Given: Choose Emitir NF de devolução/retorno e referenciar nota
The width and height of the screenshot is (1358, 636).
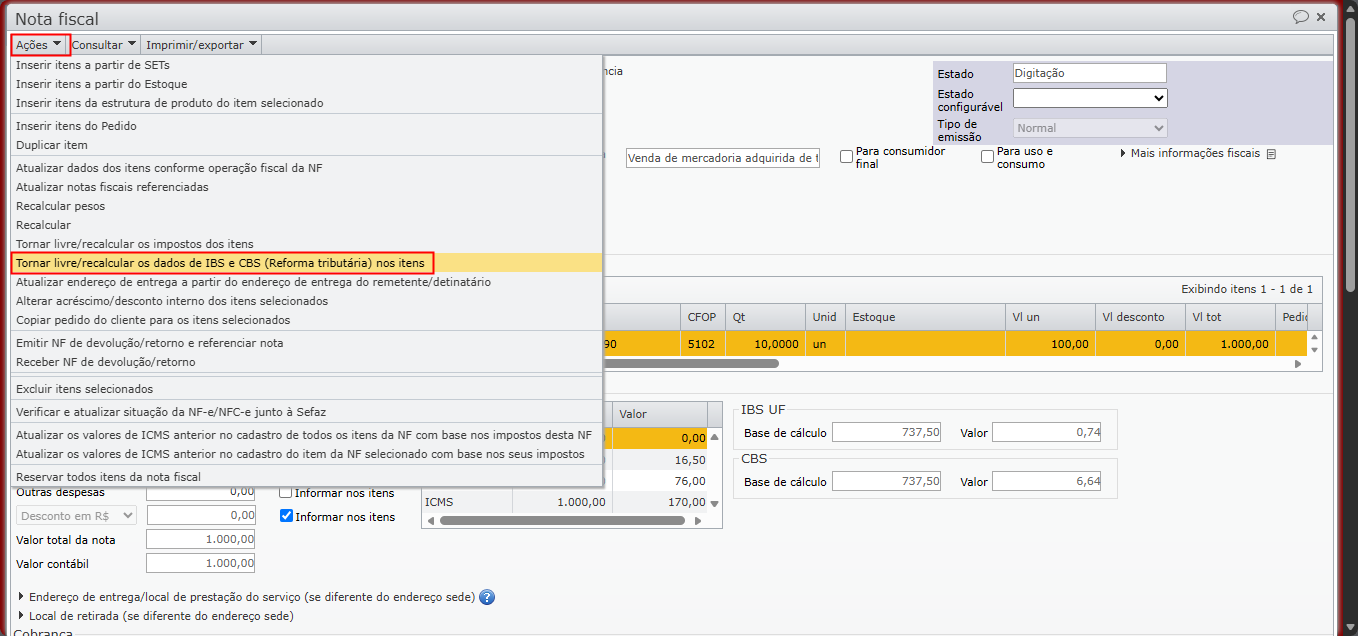Looking at the screenshot, I should click(306, 343).
